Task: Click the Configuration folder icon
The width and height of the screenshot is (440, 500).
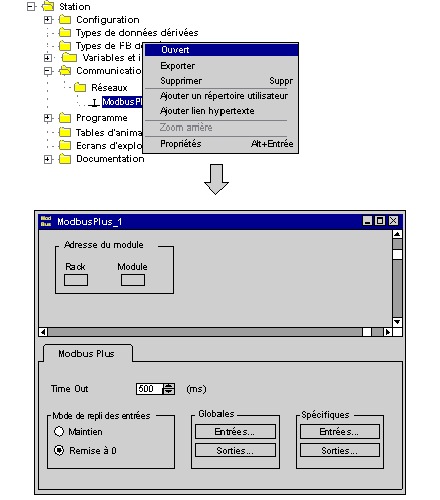Action: pos(65,20)
